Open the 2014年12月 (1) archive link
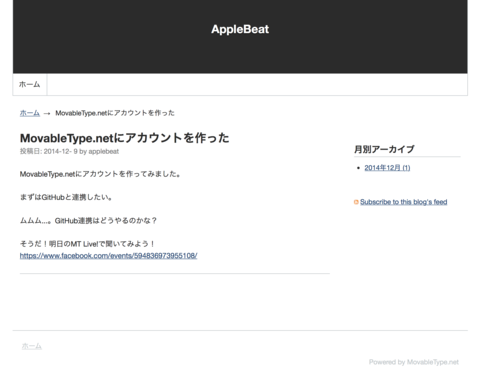 click(x=387, y=168)
